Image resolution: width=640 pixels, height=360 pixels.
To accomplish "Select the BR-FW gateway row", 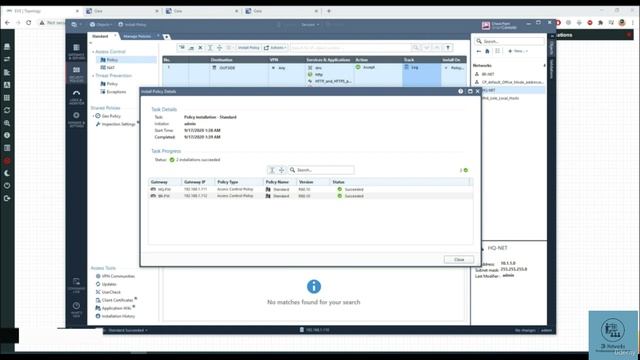I will (x=310, y=196).
